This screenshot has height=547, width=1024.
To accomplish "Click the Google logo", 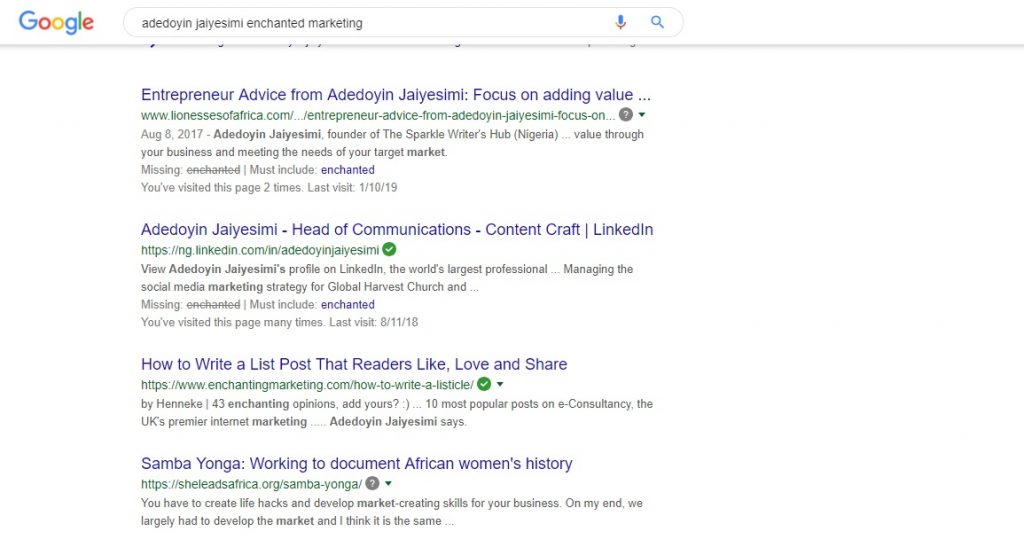I will click(x=56, y=22).
